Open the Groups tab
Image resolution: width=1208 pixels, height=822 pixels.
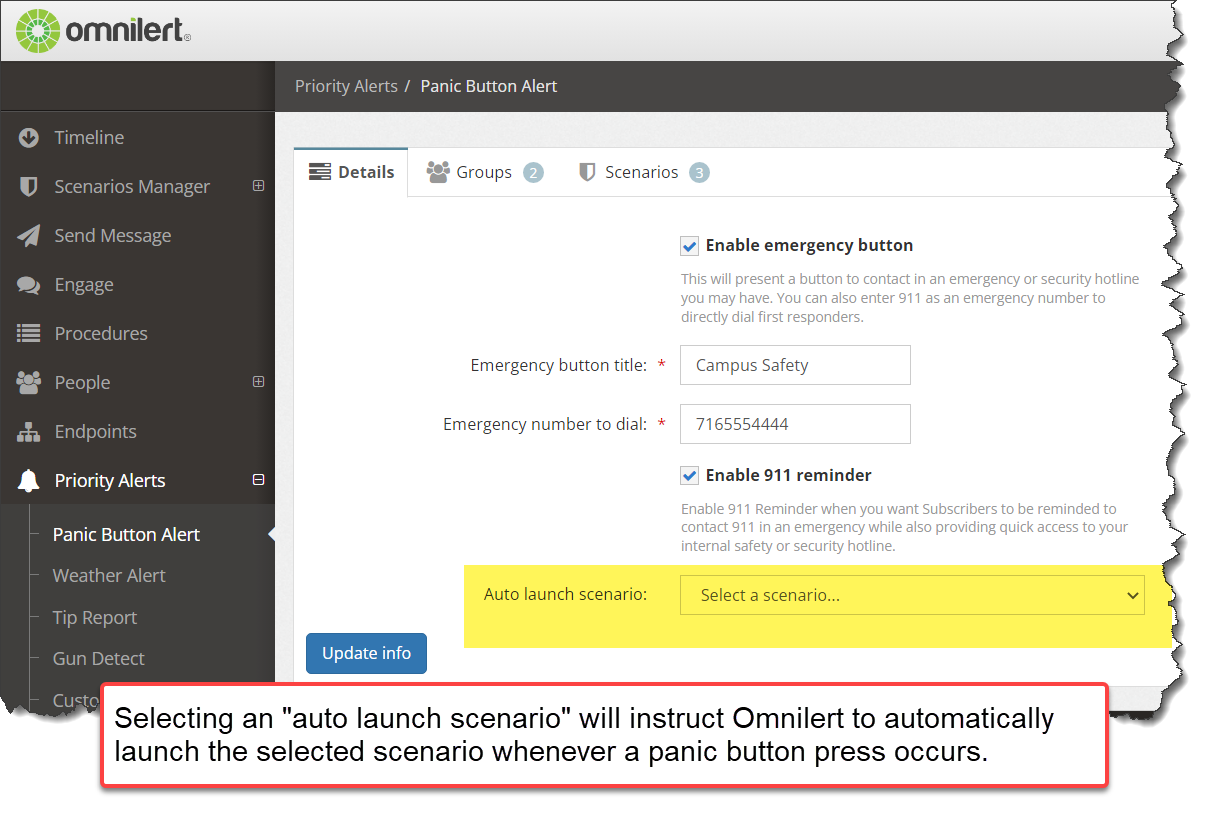tap(485, 172)
